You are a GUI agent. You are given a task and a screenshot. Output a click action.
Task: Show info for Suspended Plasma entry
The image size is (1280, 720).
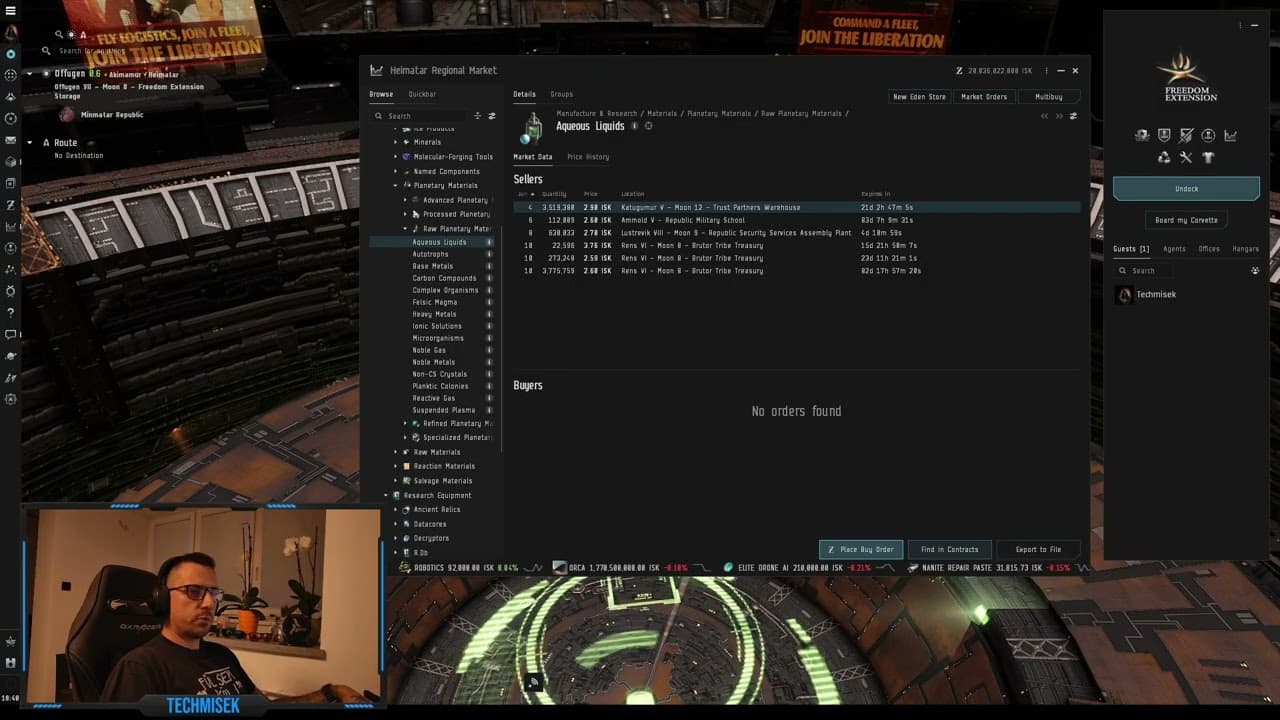489,410
